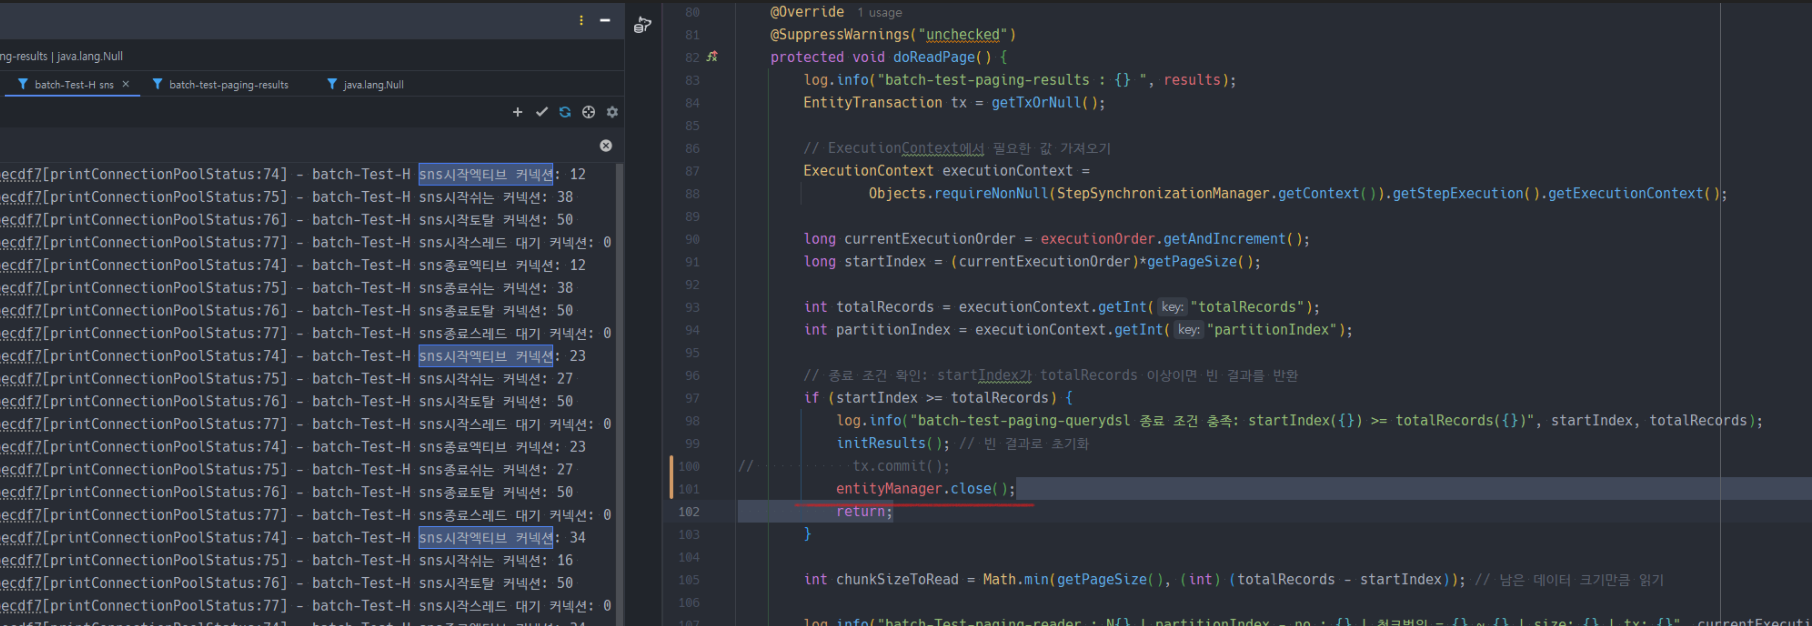Click 'requireNonNull' on line 88

(x=991, y=194)
